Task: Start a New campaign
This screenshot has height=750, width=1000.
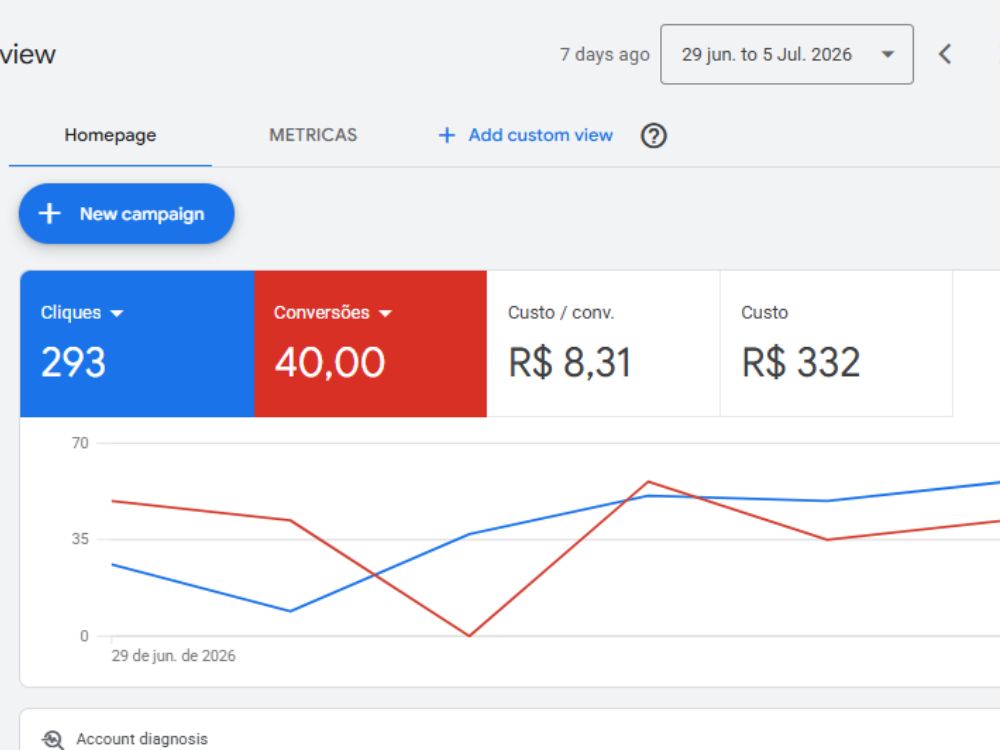Action: click(x=126, y=214)
